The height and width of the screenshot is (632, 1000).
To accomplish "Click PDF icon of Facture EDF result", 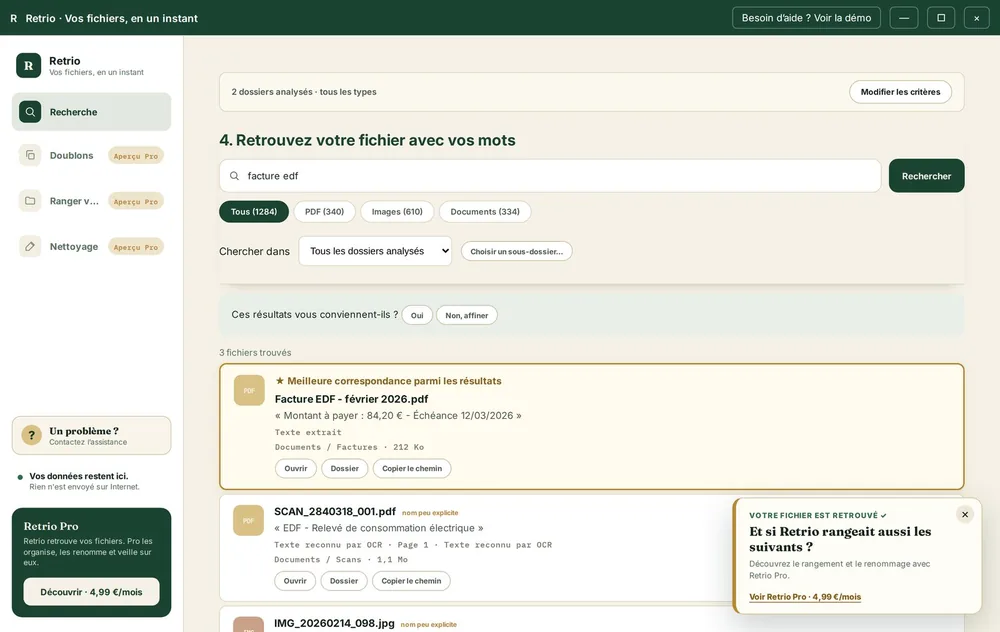I will pos(249,390).
